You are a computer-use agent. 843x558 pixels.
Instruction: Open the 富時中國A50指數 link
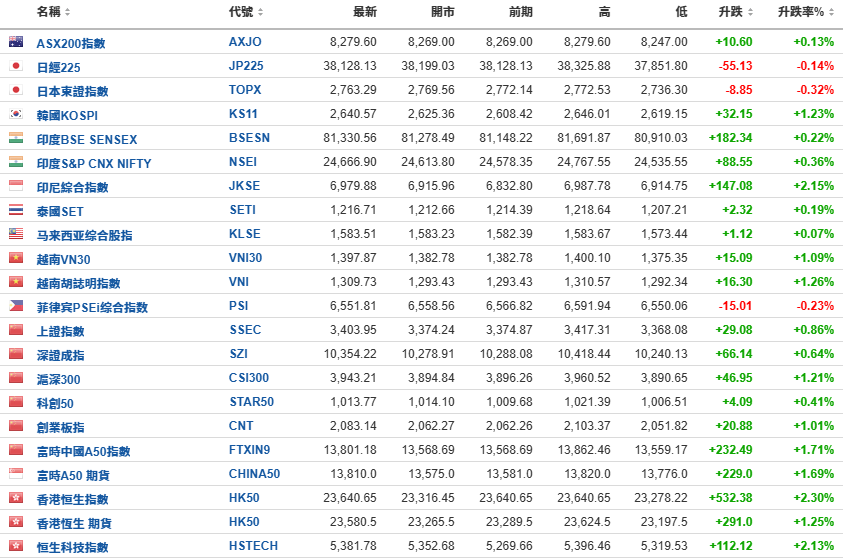tap(83, 452)
